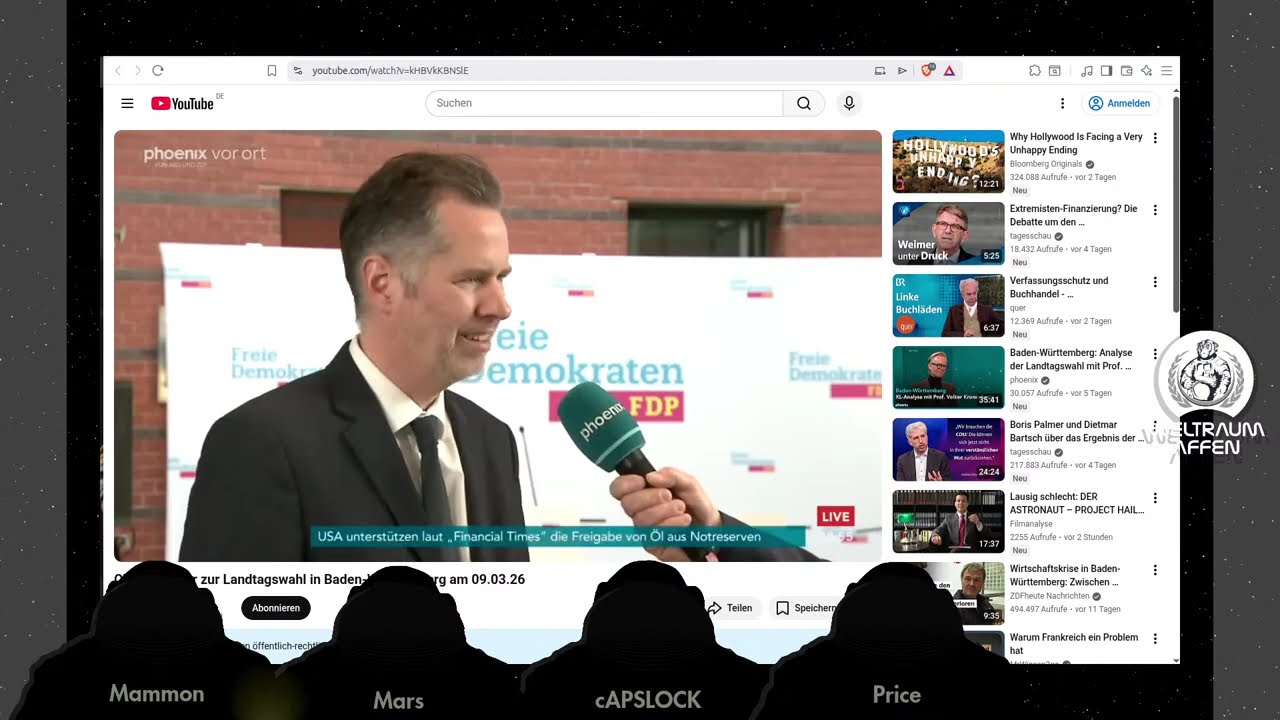1280x720 pixels.
Task: Open the ZDFheute Nachrichten channel name
Action: (x=1048, y=596)
